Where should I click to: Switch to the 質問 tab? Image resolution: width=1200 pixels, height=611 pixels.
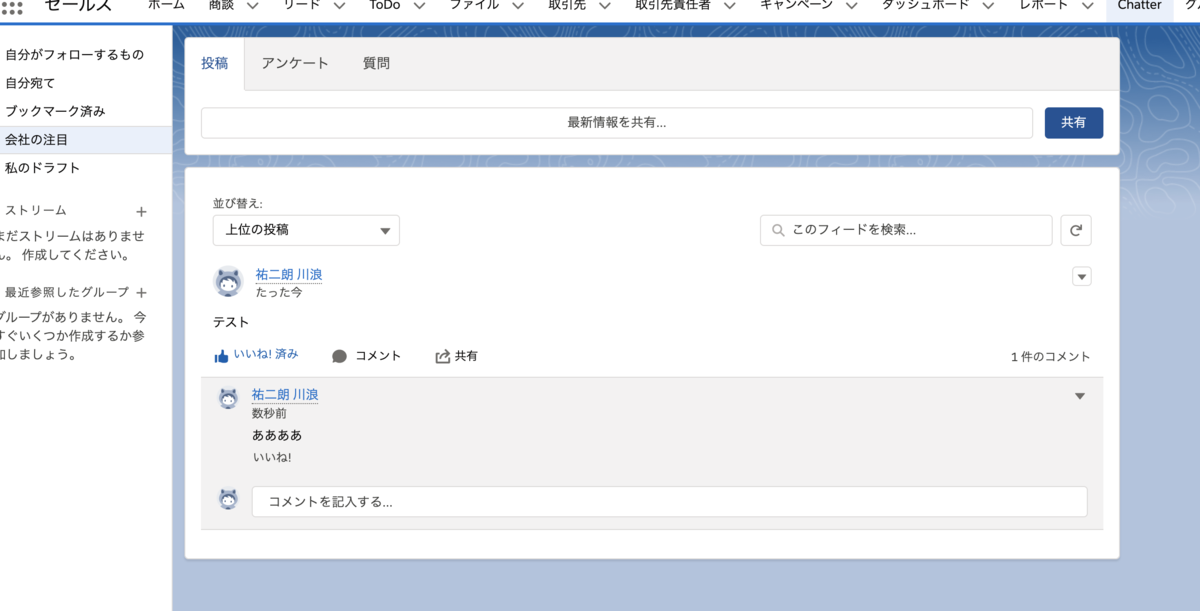(377, 63)
